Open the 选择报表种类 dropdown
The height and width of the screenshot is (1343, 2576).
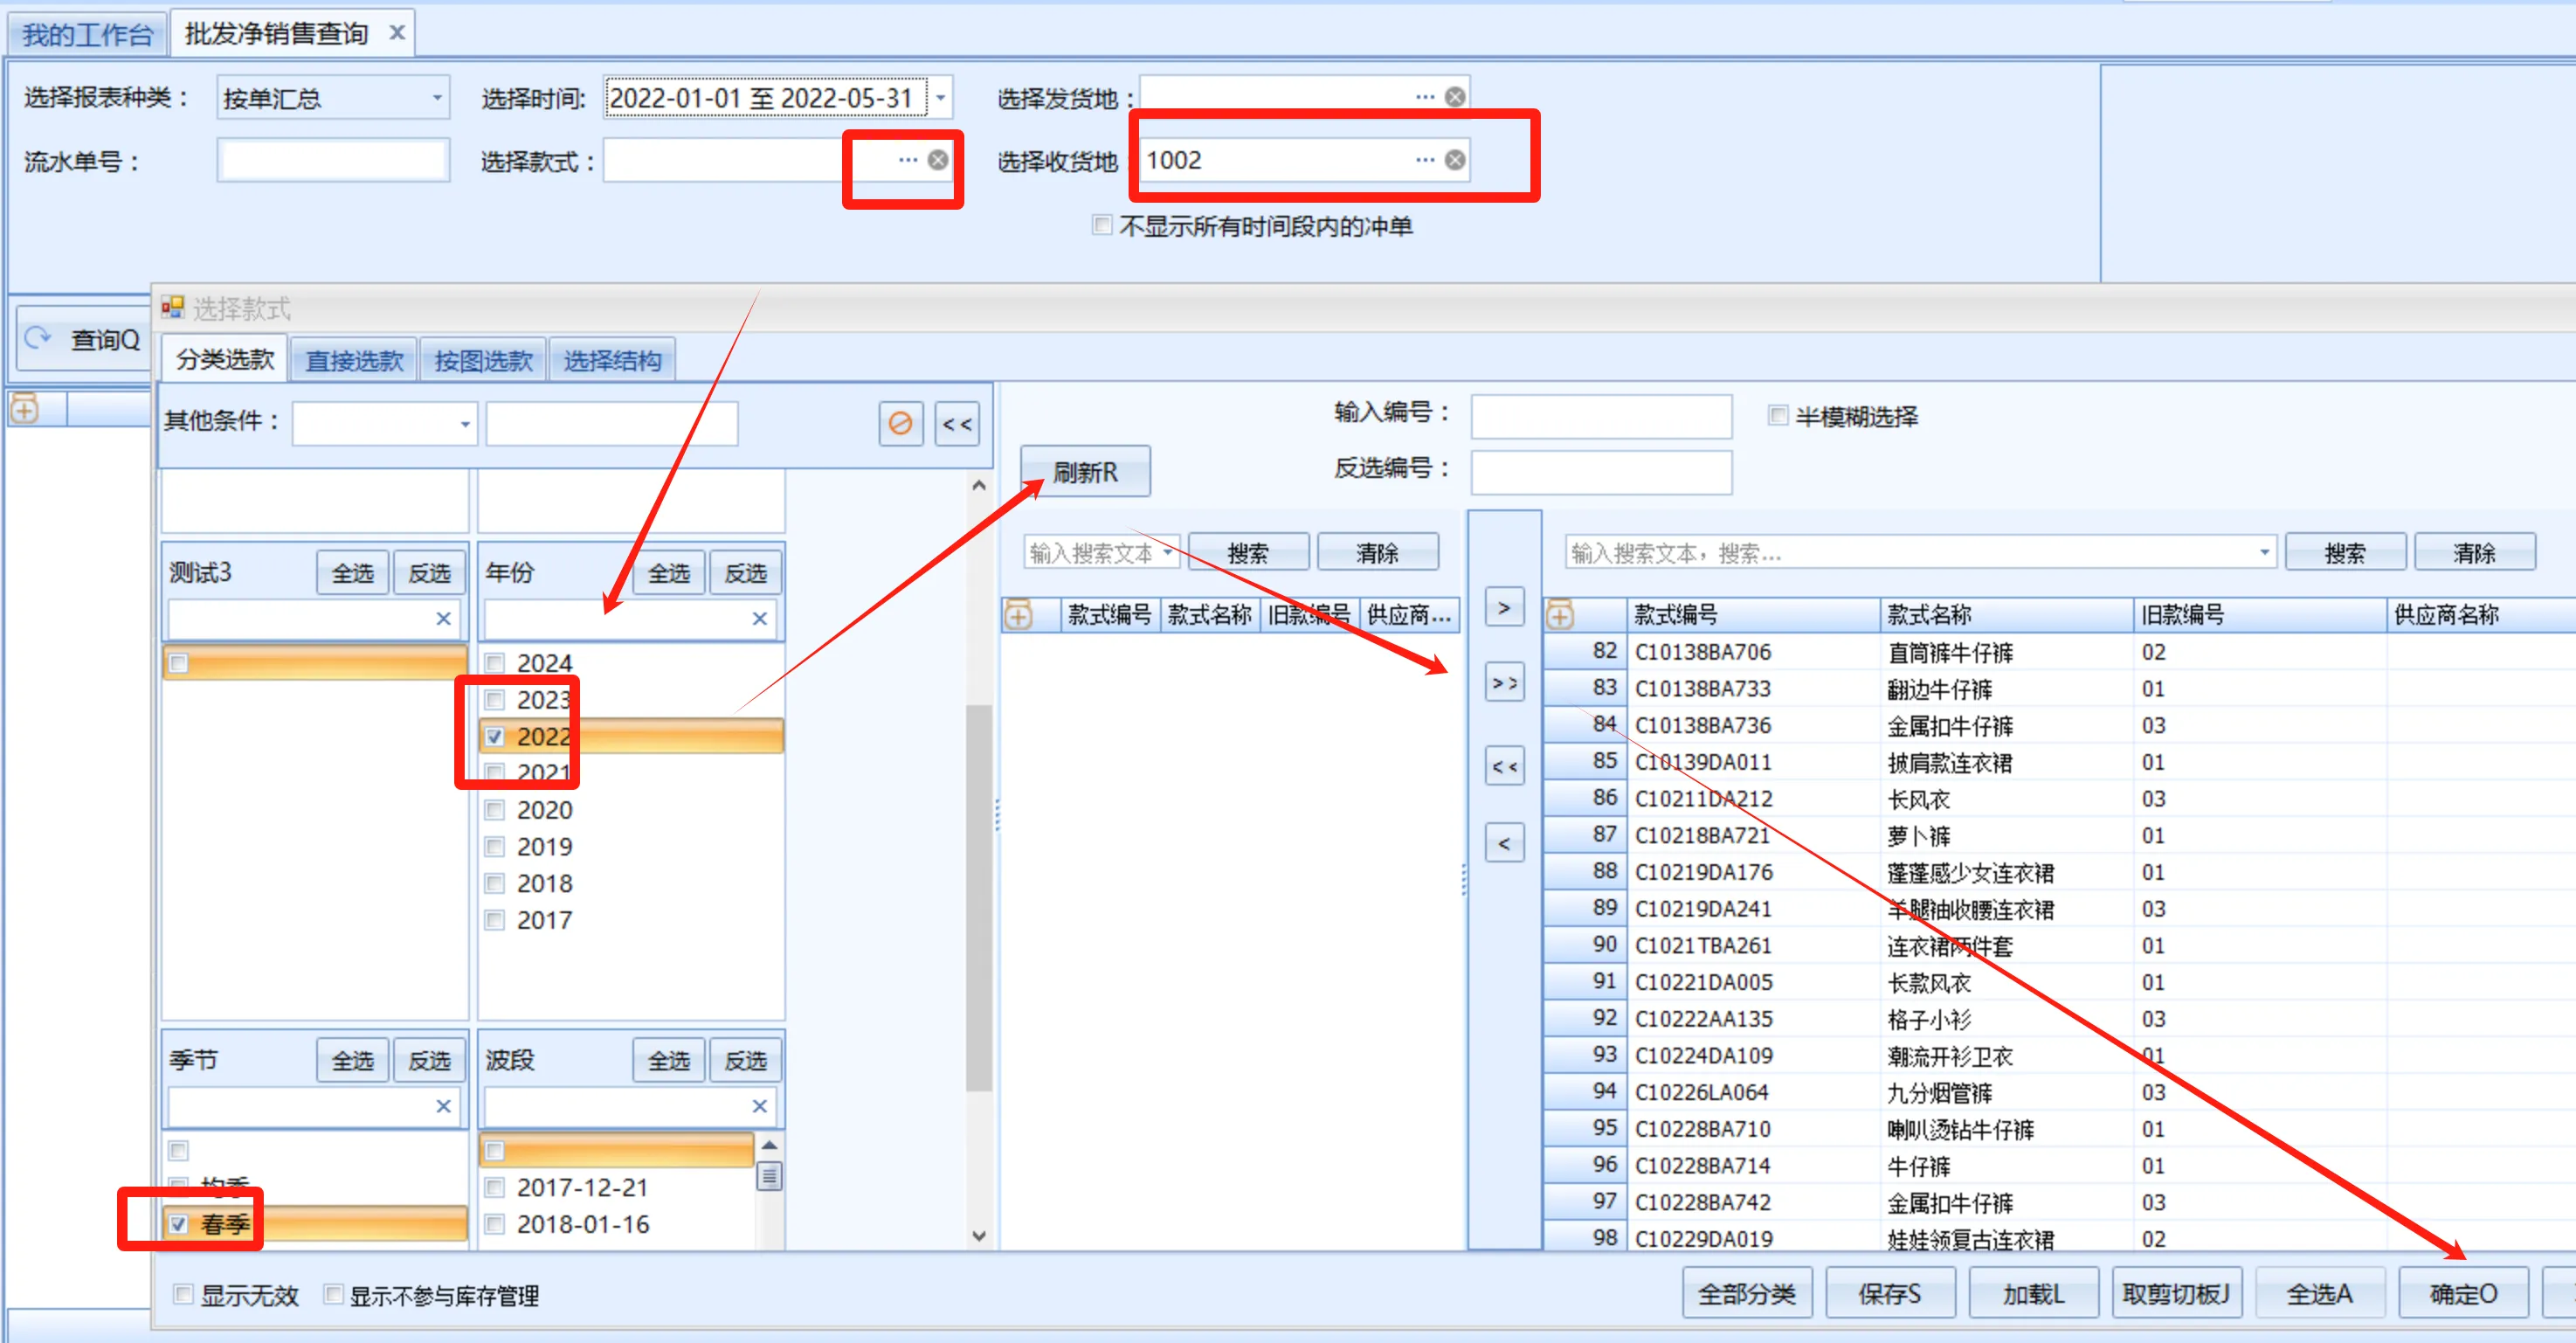(x=436, y=98)
